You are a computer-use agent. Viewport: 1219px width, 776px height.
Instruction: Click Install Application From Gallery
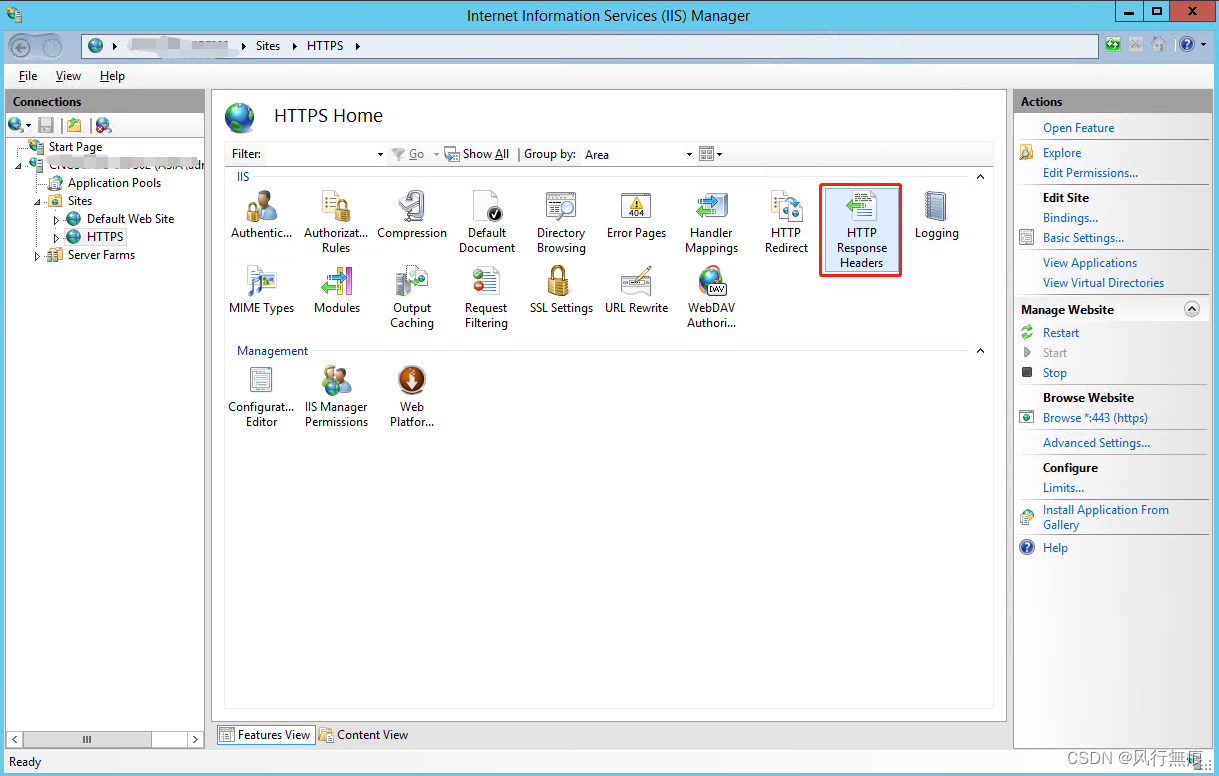click(x=1105, y=517)
